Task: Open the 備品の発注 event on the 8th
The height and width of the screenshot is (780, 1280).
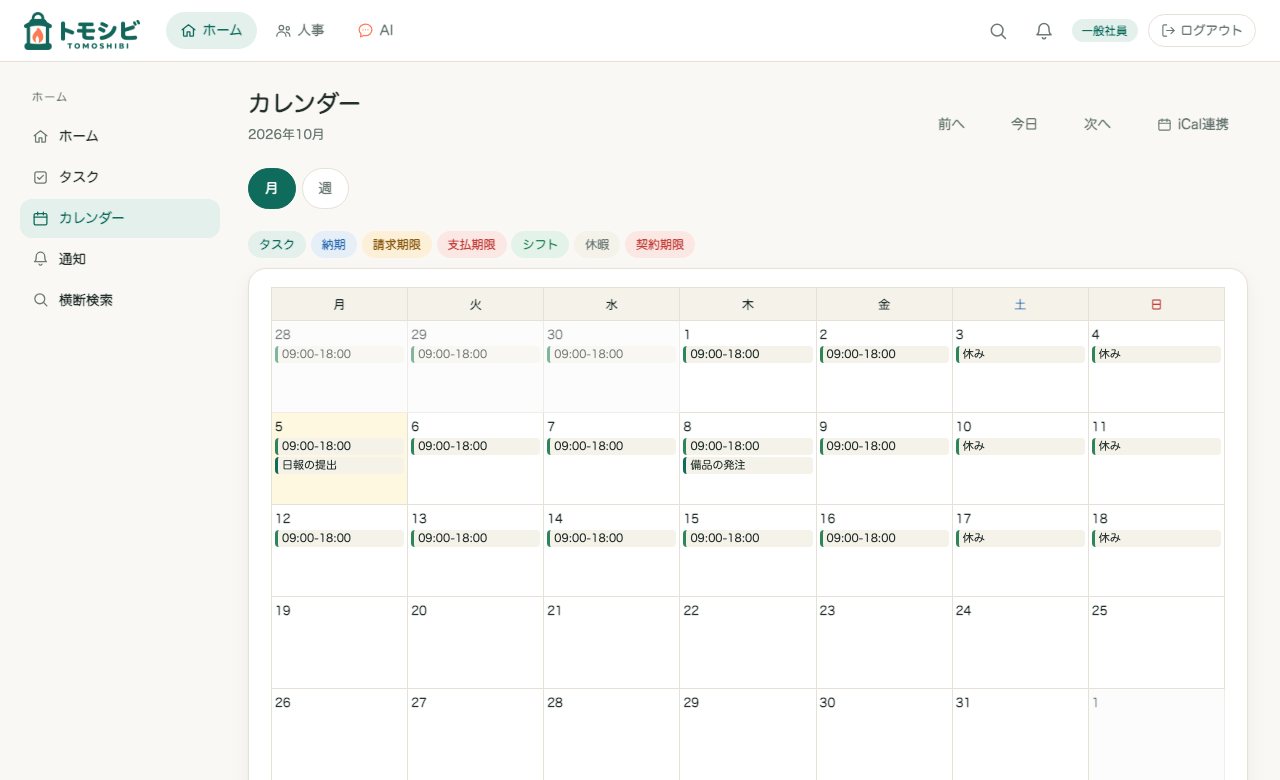Action: (748, 465)
